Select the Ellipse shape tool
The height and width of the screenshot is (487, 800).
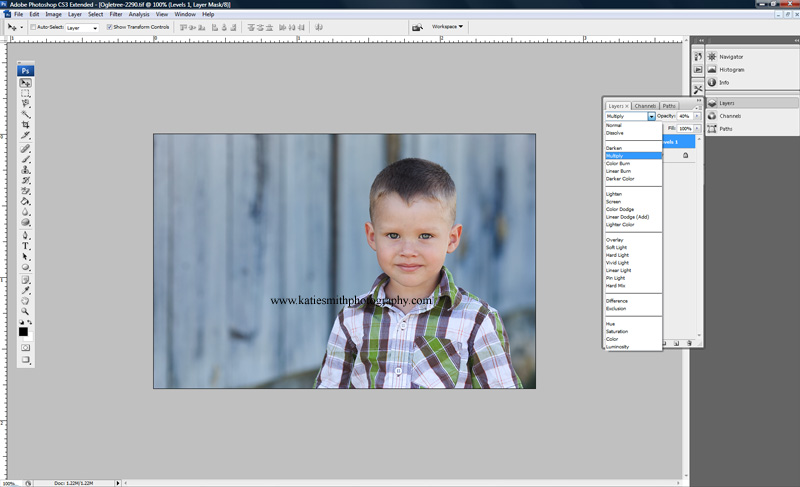(x=25, y=267)
